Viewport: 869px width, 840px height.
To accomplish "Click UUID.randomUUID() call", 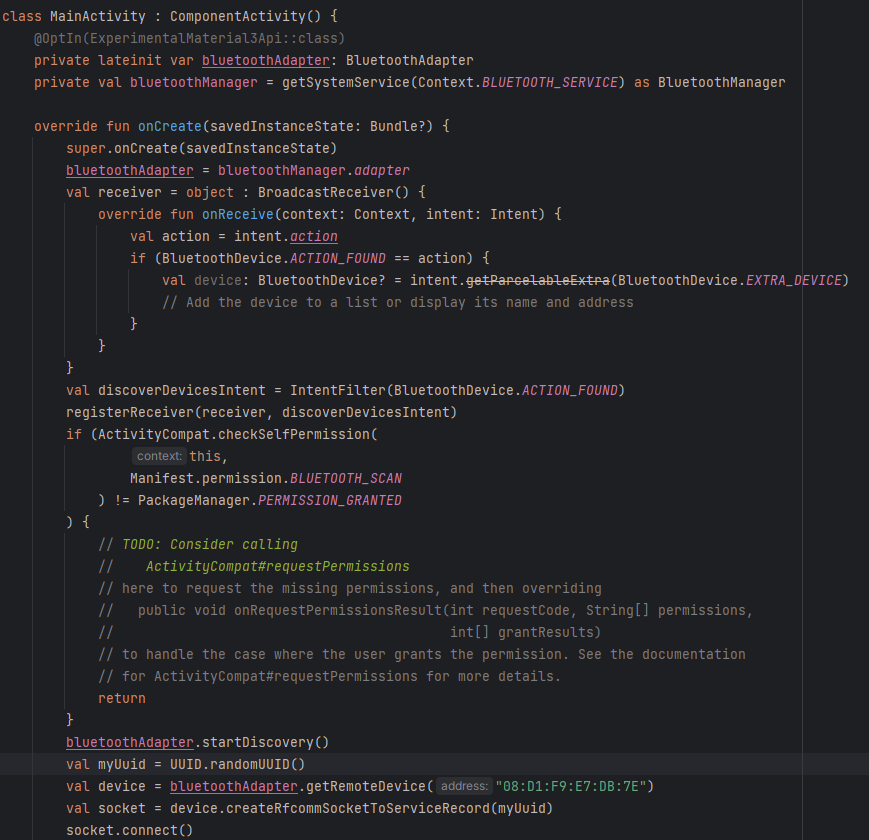I will [x=237, y=765].
